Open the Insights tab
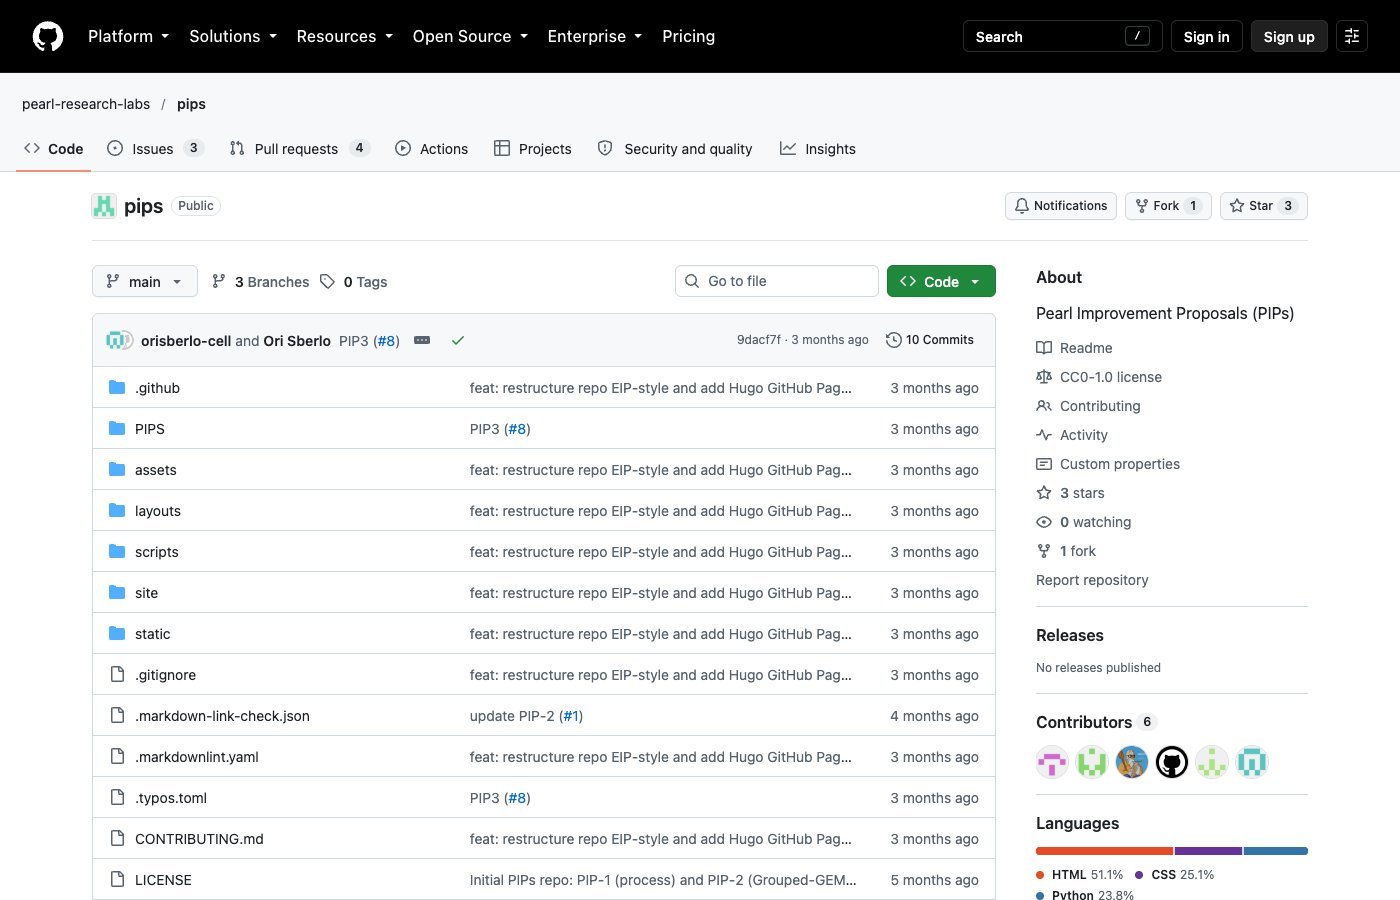This screenshot has width=1400, height=900. [818, 149]
